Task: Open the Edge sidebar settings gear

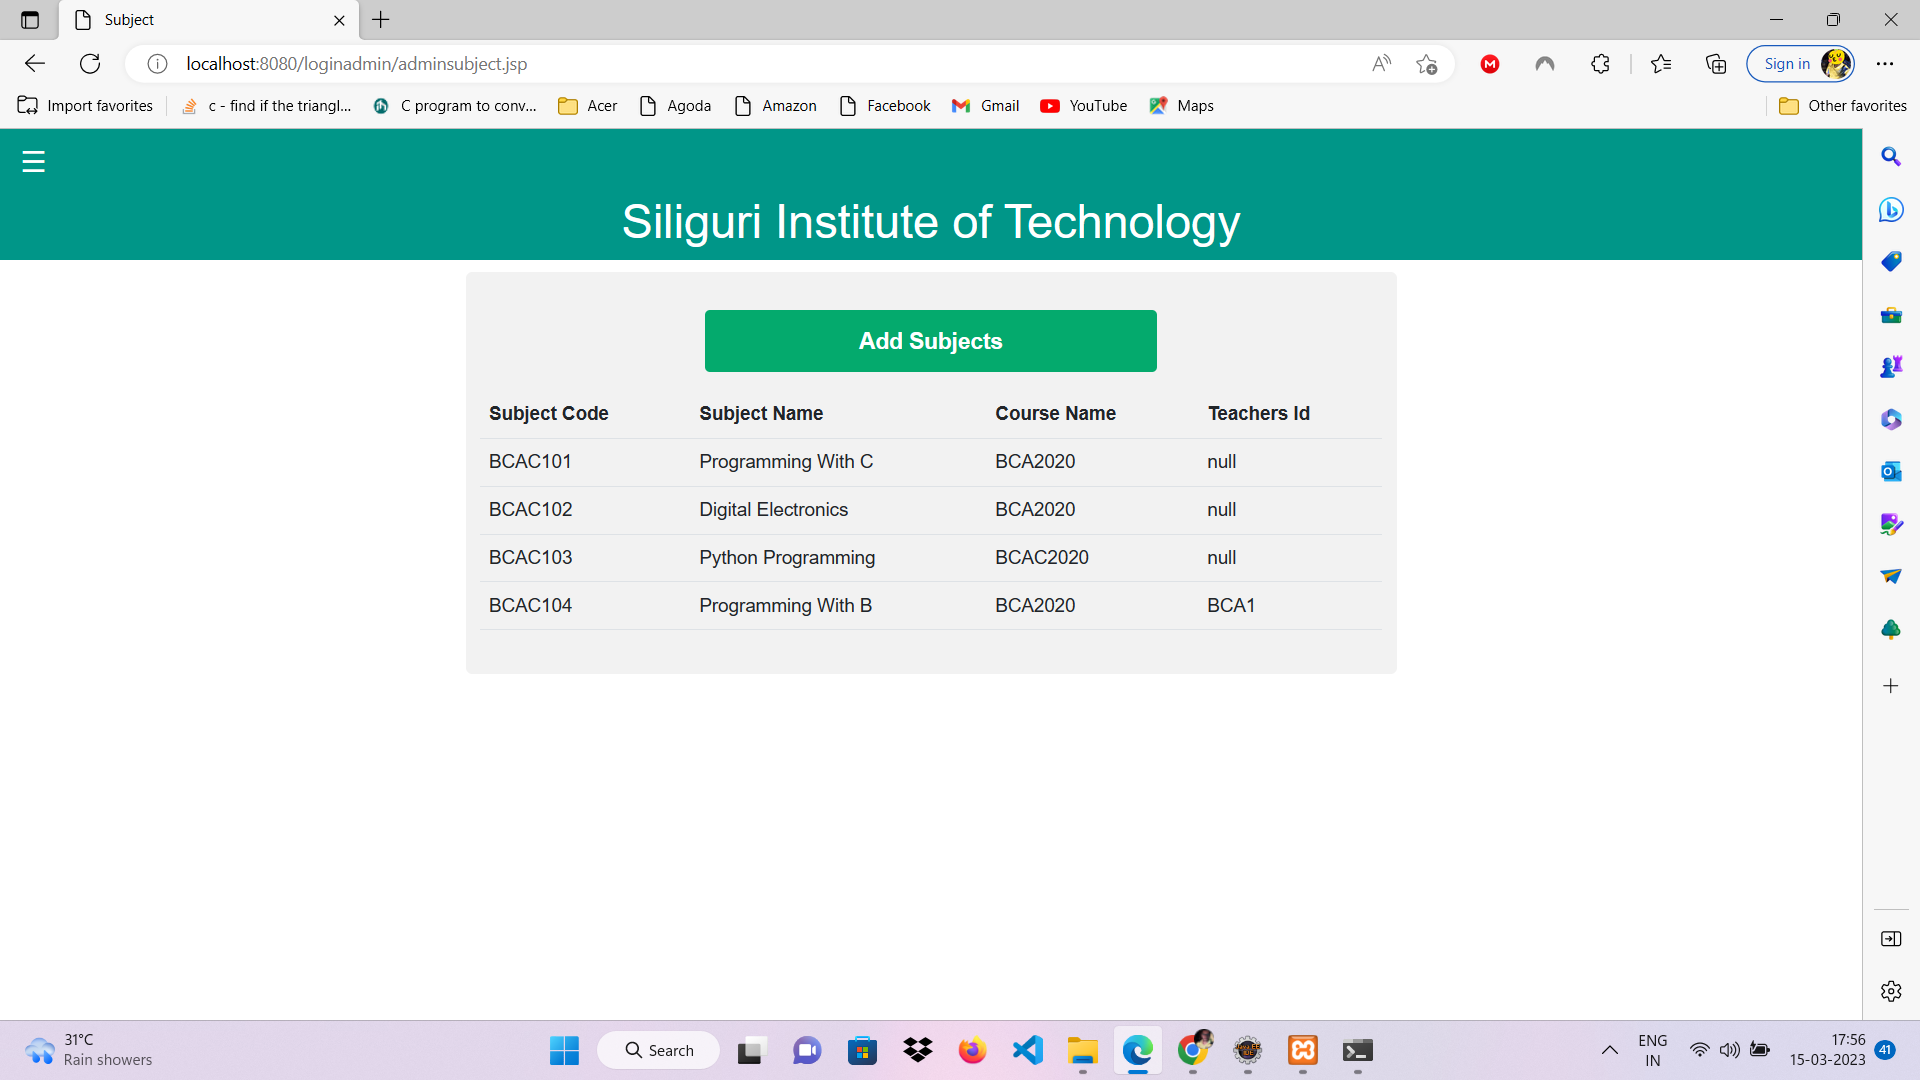Action: (1892, 991)
